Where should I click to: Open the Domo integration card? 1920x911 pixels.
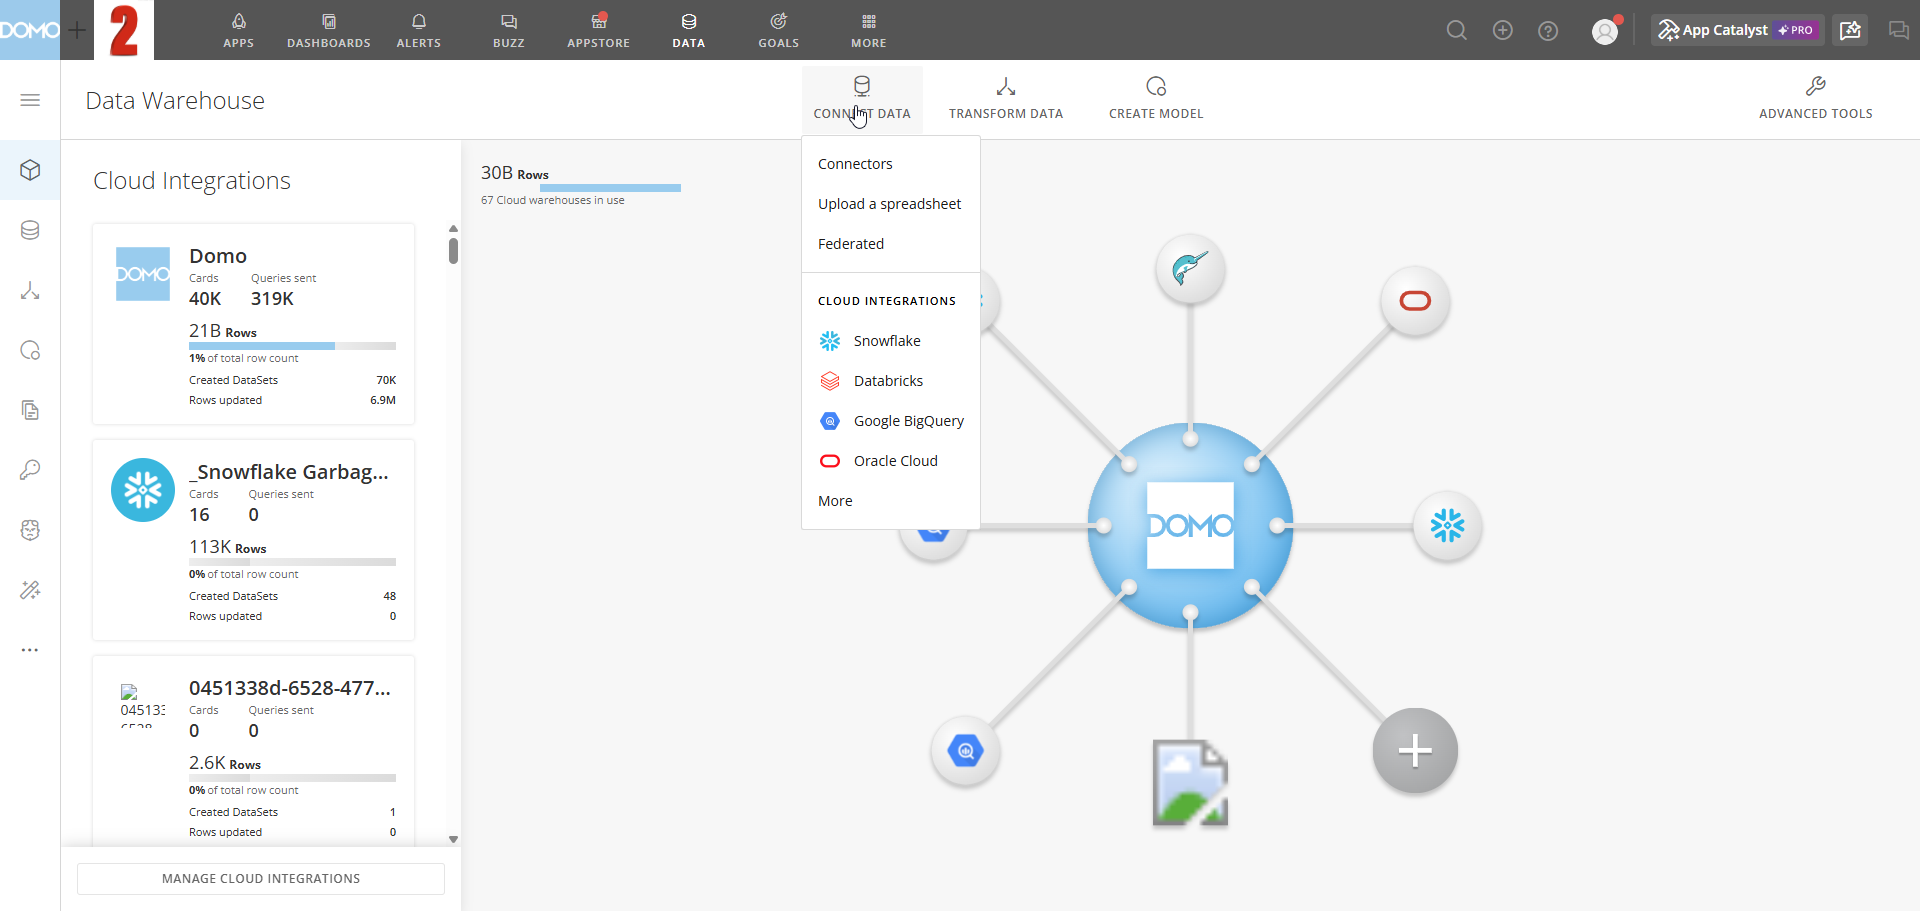coord(253,324)
